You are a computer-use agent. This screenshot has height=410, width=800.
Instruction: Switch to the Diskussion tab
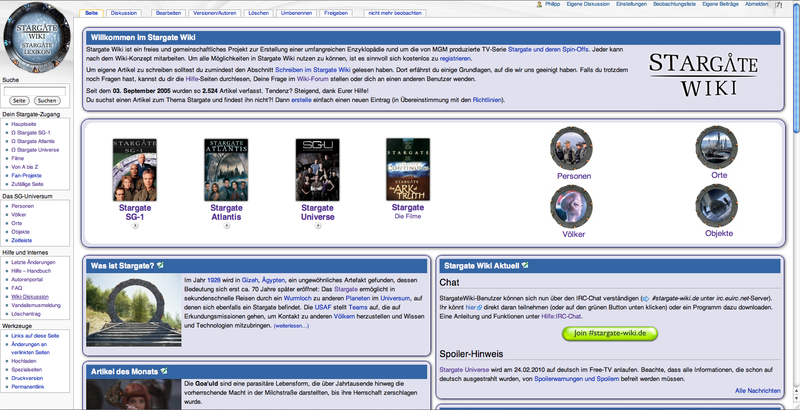(125, 15)
